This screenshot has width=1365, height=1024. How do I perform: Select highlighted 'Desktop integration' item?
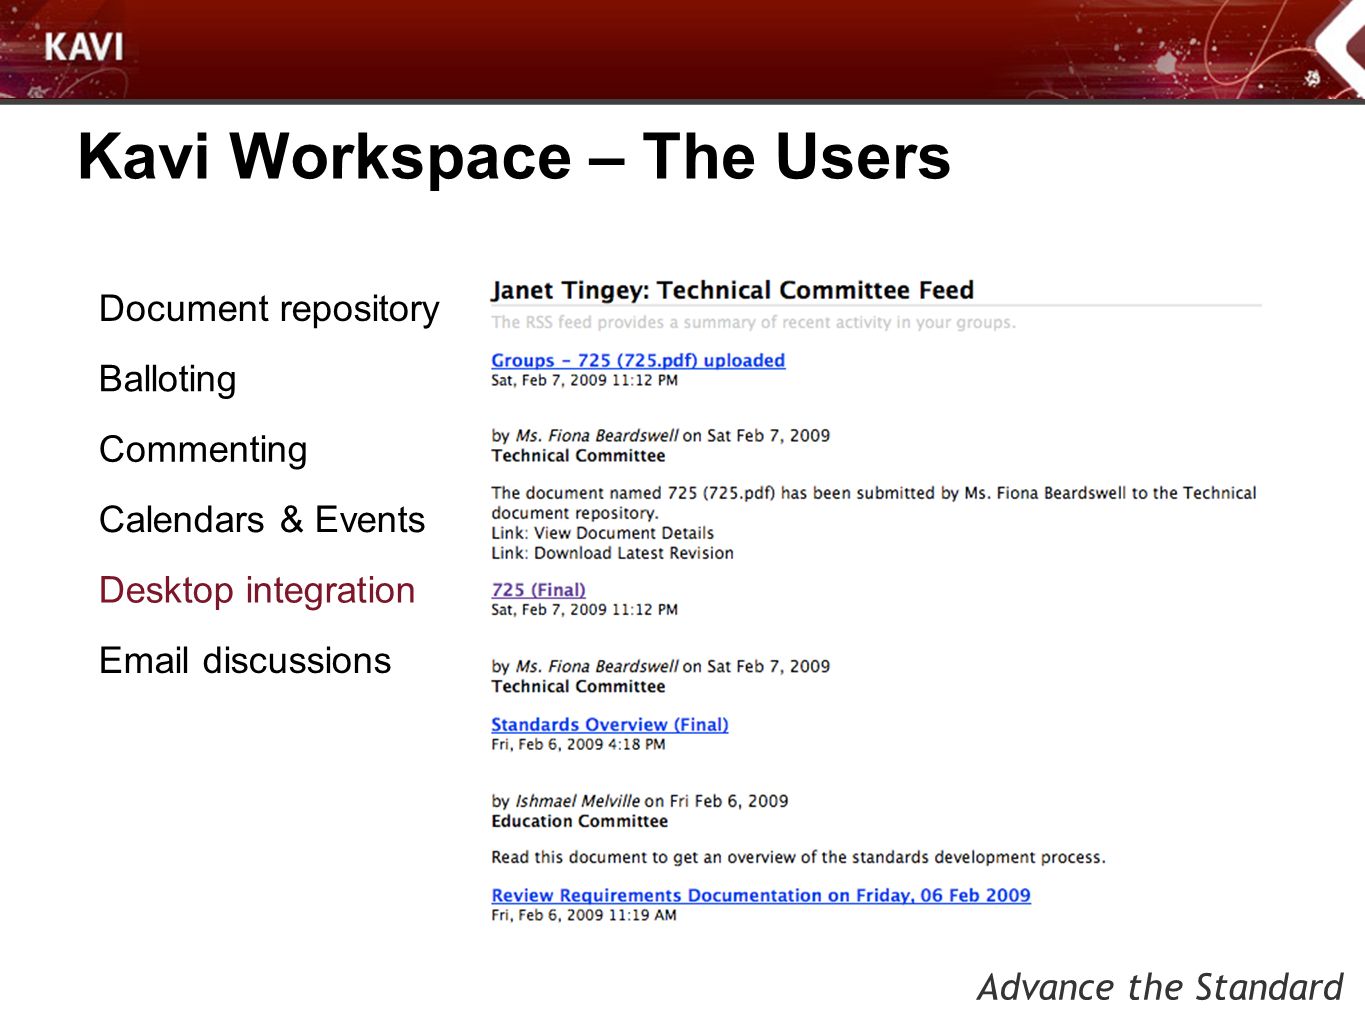pos(257,590)
